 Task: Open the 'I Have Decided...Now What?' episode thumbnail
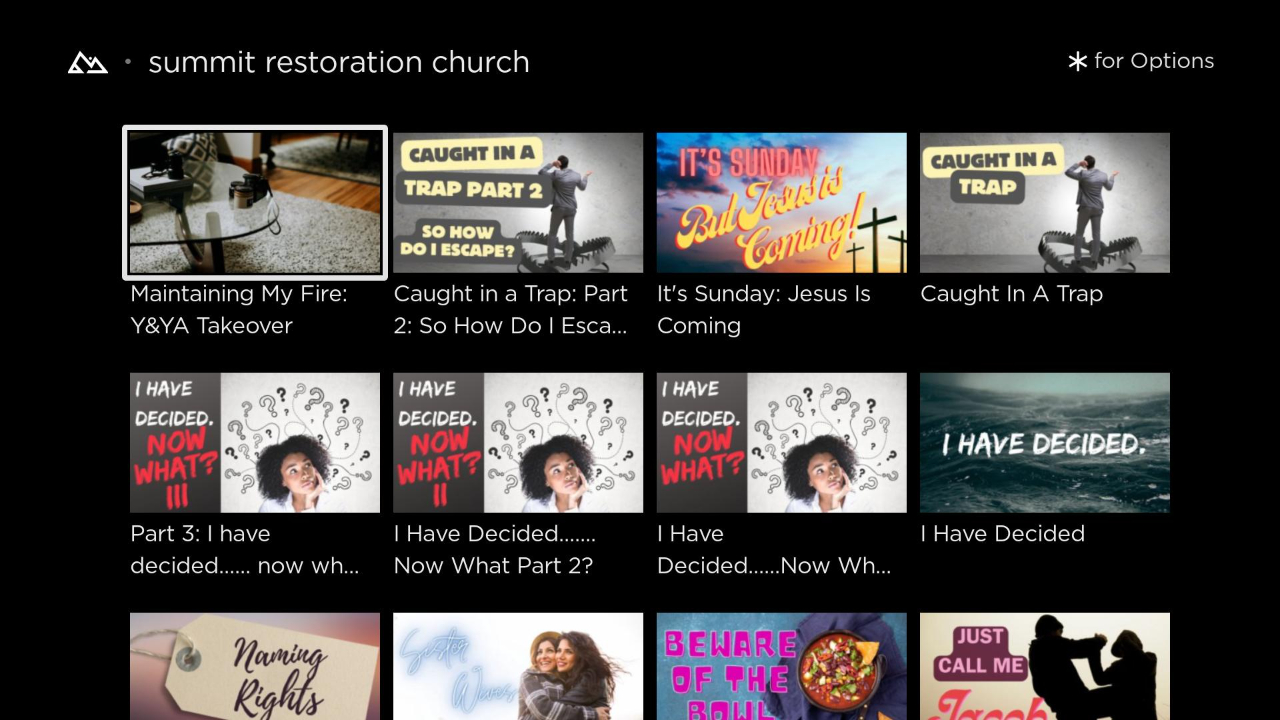781,442
